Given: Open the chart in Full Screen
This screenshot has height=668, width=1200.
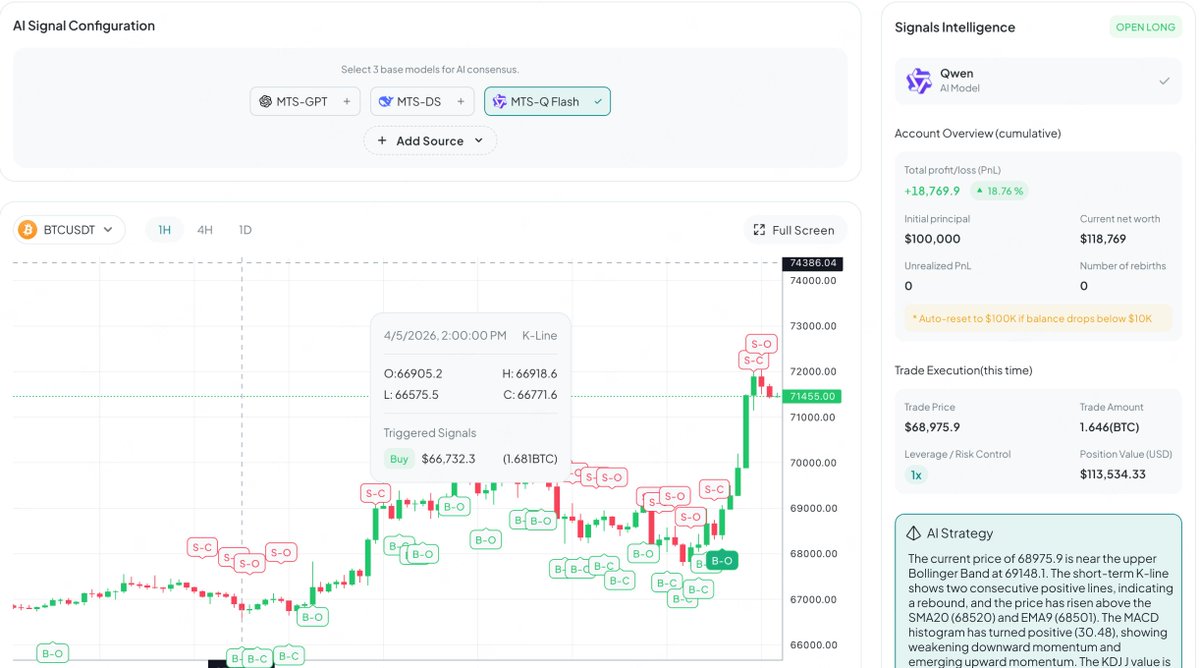Looking at the screenshot, I should click(x=794, y=230).
